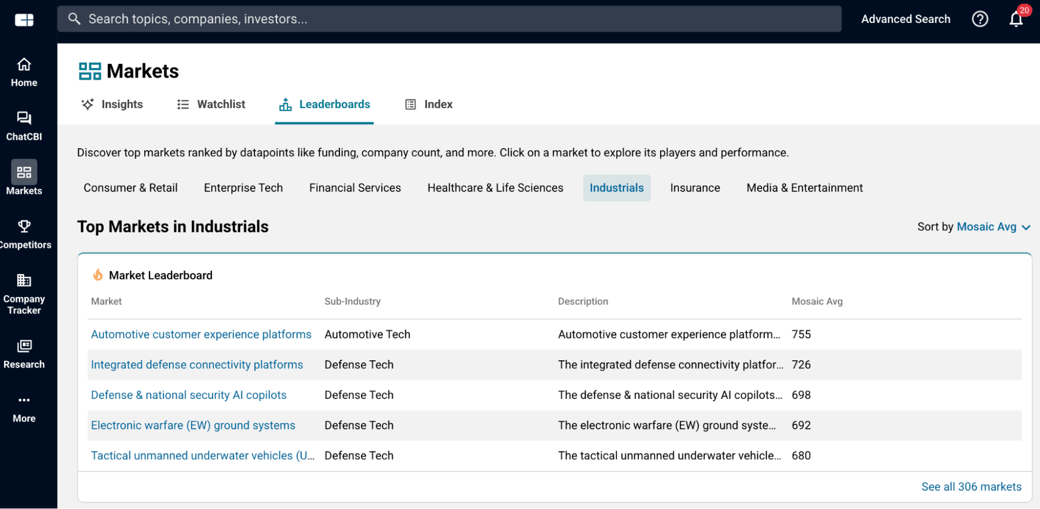Open Integrated defense connectivity platforms market

tap(197, 365)
